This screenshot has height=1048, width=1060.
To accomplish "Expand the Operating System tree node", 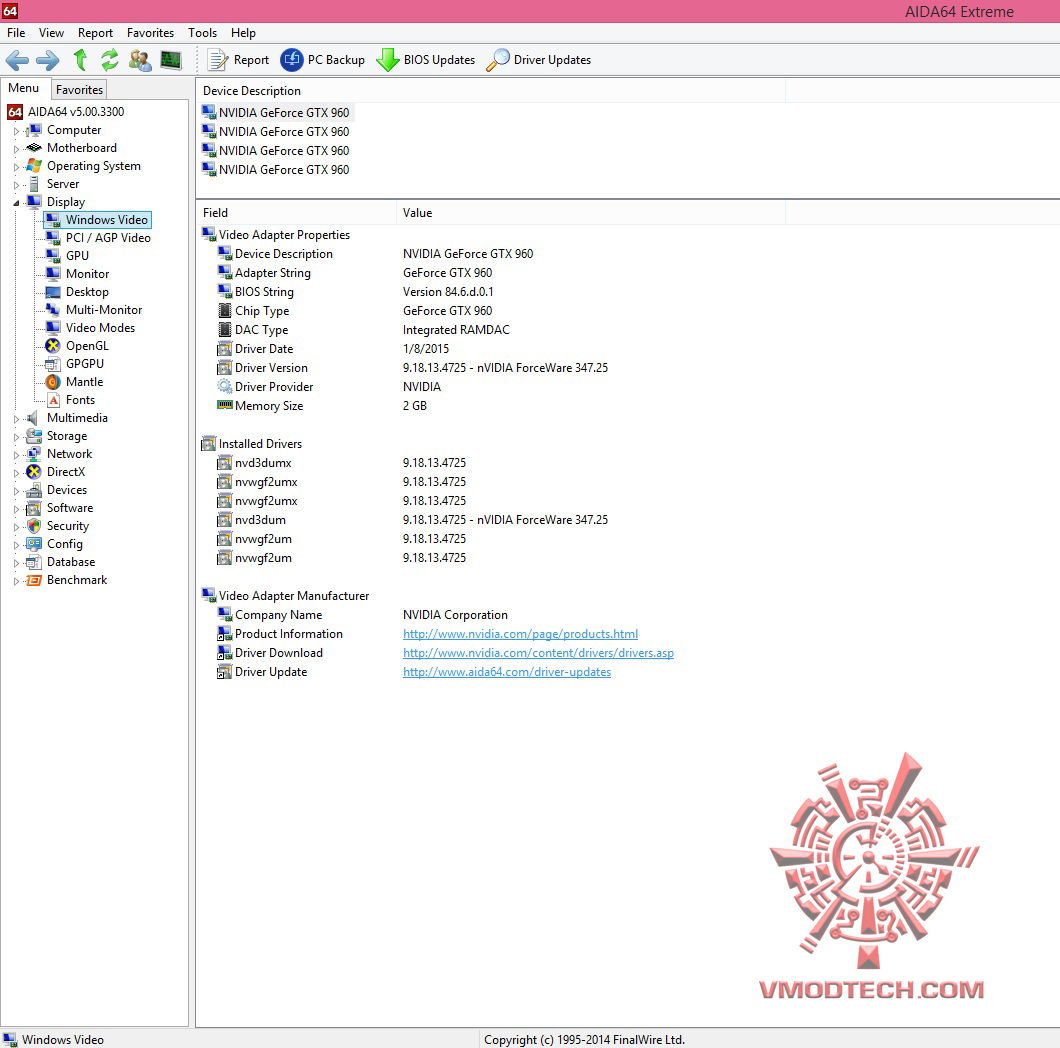I will pos(16,166).
